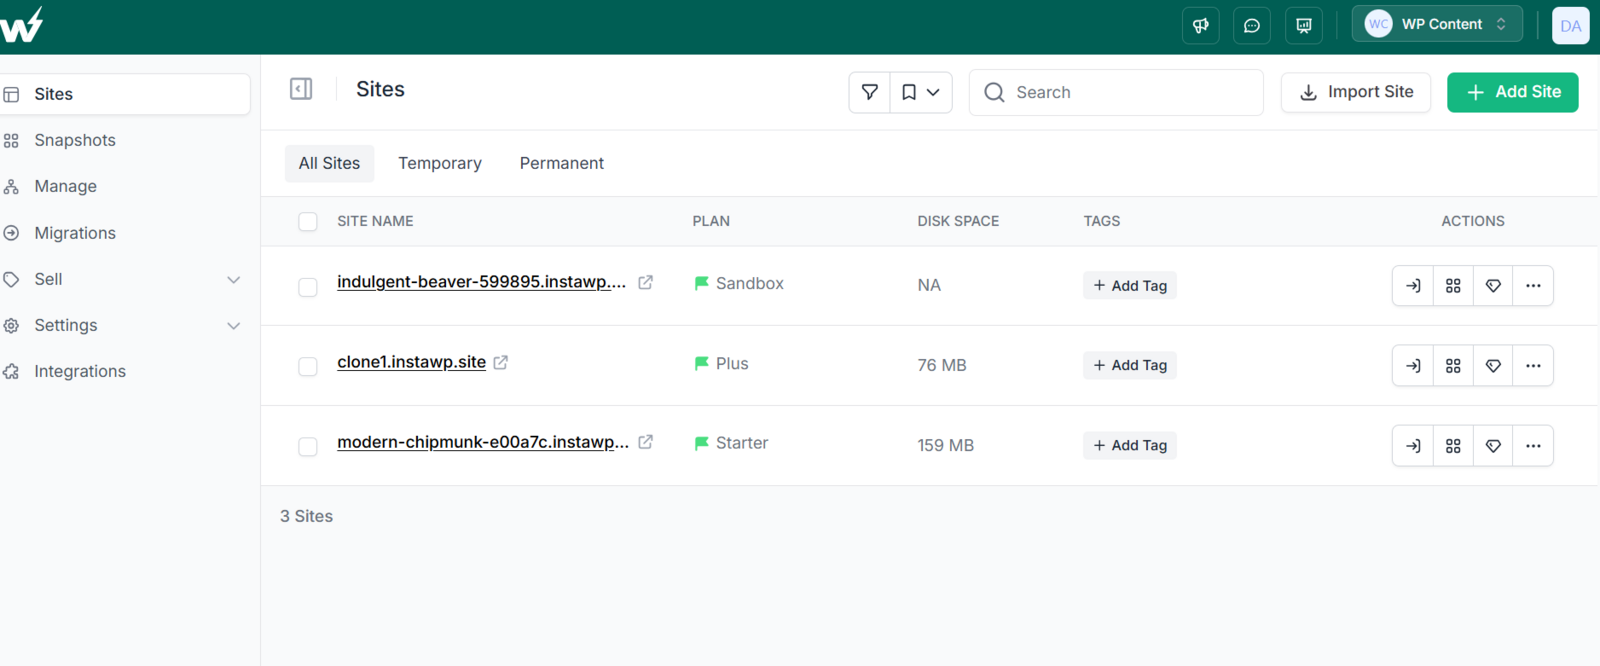The width and height of the screenshot is (1600, 666).
Task: Open more actions for clone1 row
Action: pos(1533,366)
